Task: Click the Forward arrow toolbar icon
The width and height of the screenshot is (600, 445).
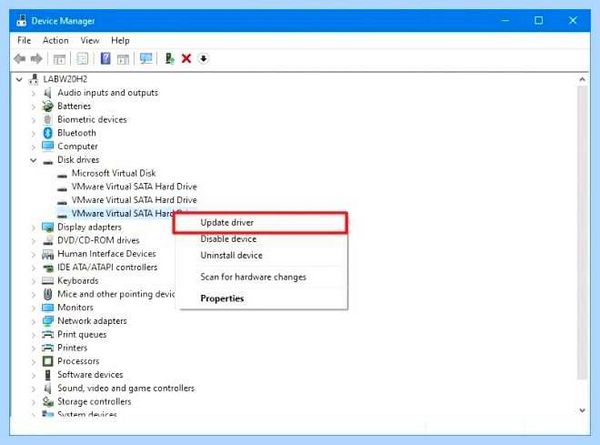Action: click(36, 59)
